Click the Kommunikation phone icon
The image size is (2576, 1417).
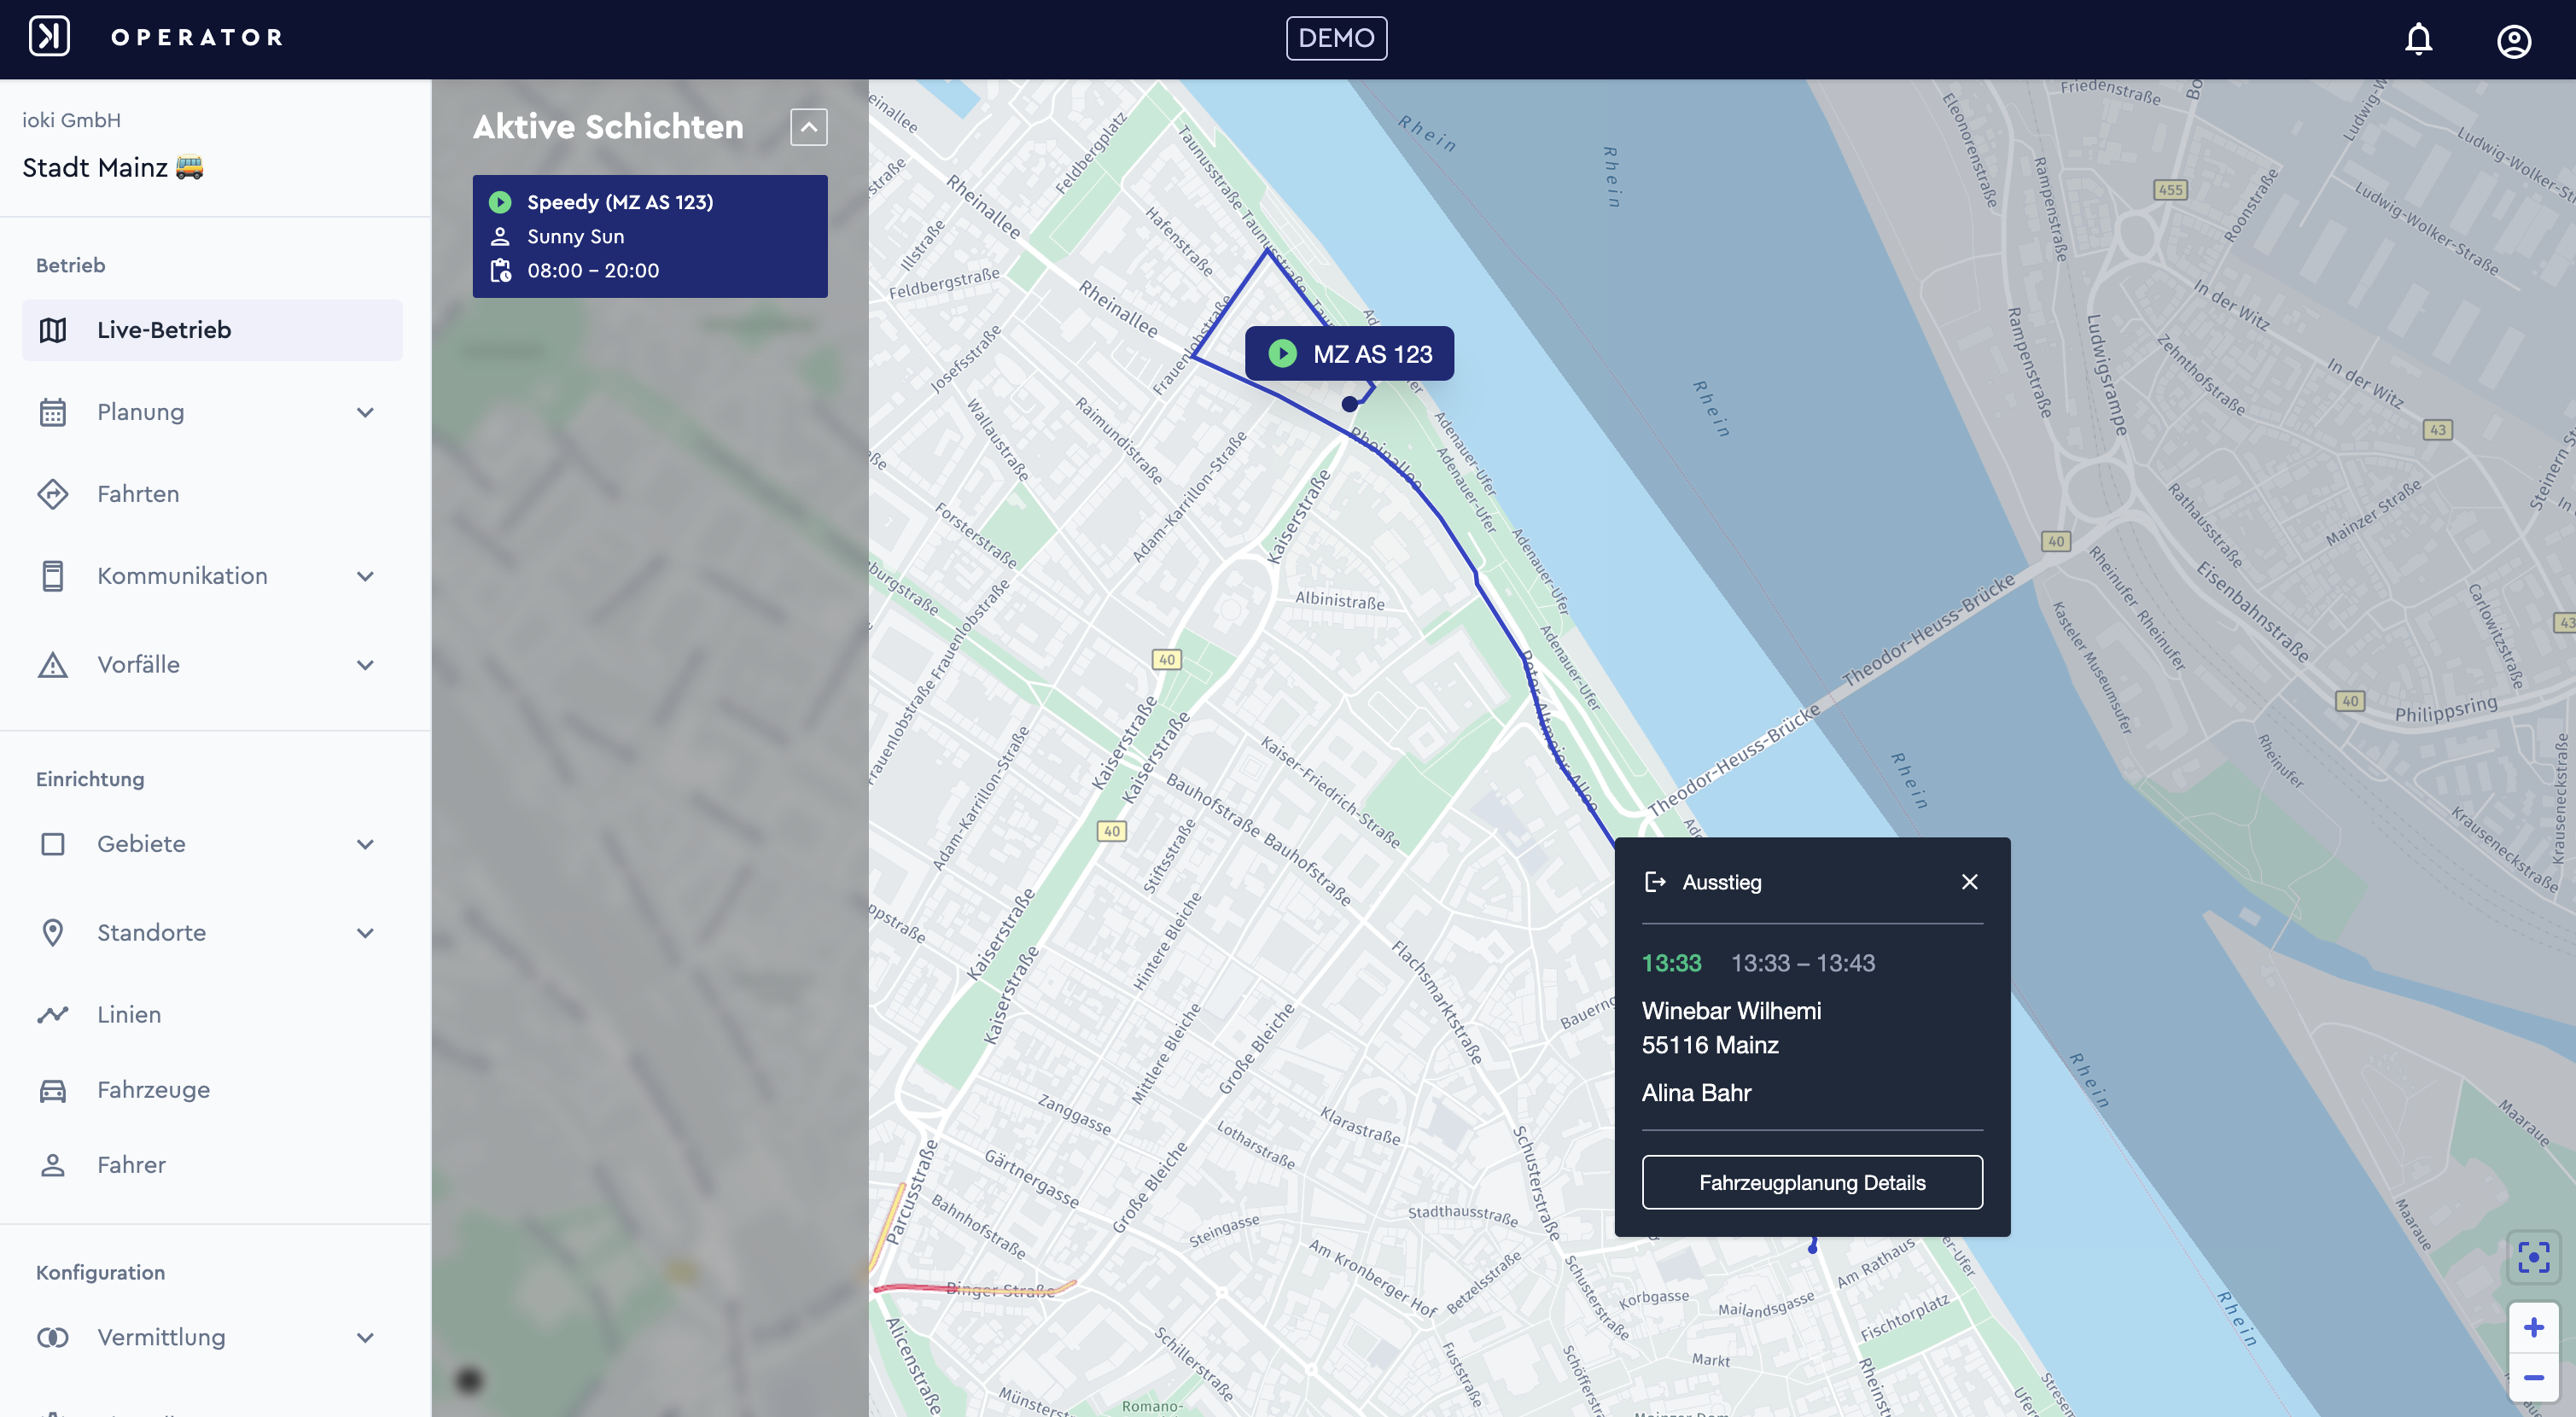pos(52,576)
